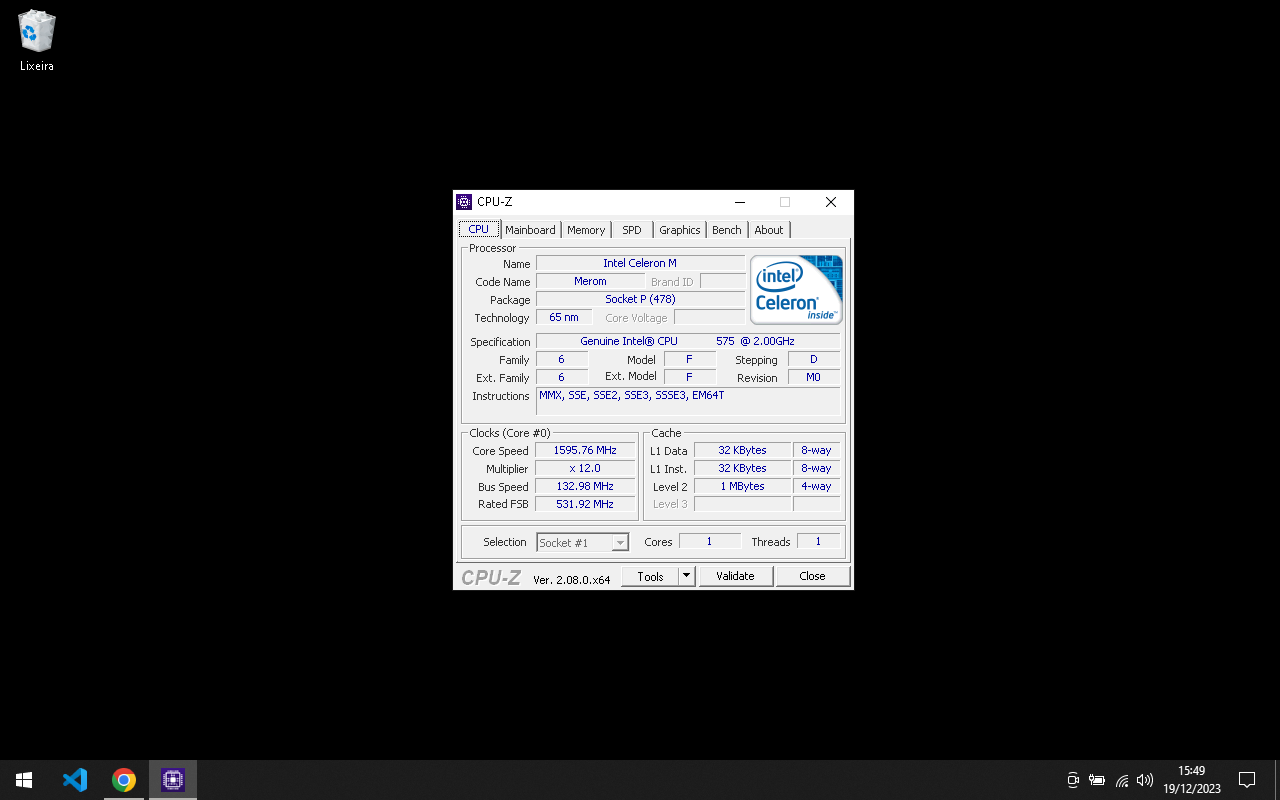Show the About tab
This screenshot has height=800, width=1280.
[x=769, y=230]
